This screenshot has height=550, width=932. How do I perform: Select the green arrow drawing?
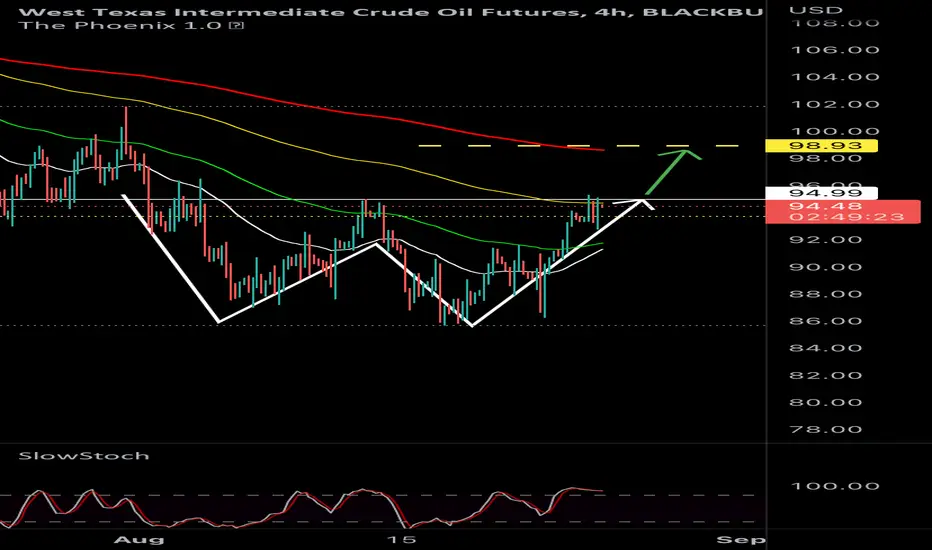click(672, 171)
